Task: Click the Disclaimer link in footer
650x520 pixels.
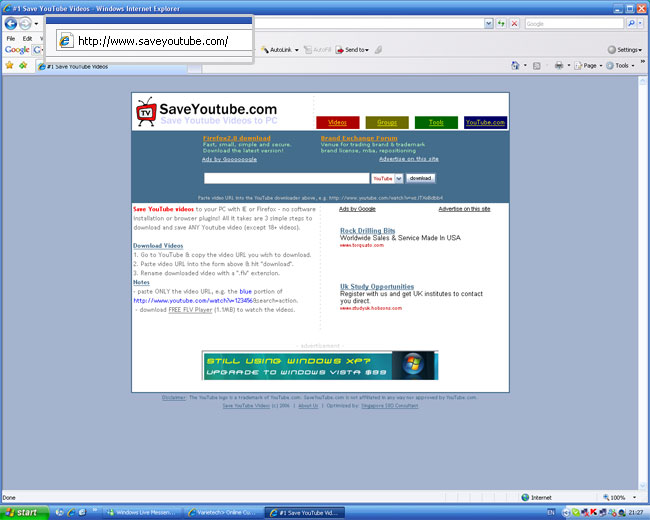Action: 174,397
